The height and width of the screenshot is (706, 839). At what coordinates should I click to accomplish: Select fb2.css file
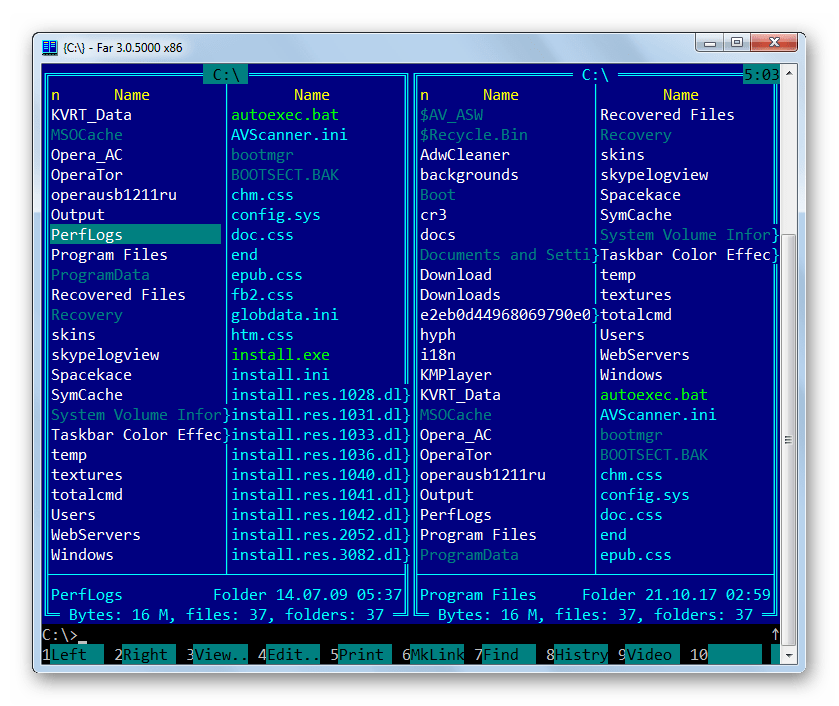point(262,294)
